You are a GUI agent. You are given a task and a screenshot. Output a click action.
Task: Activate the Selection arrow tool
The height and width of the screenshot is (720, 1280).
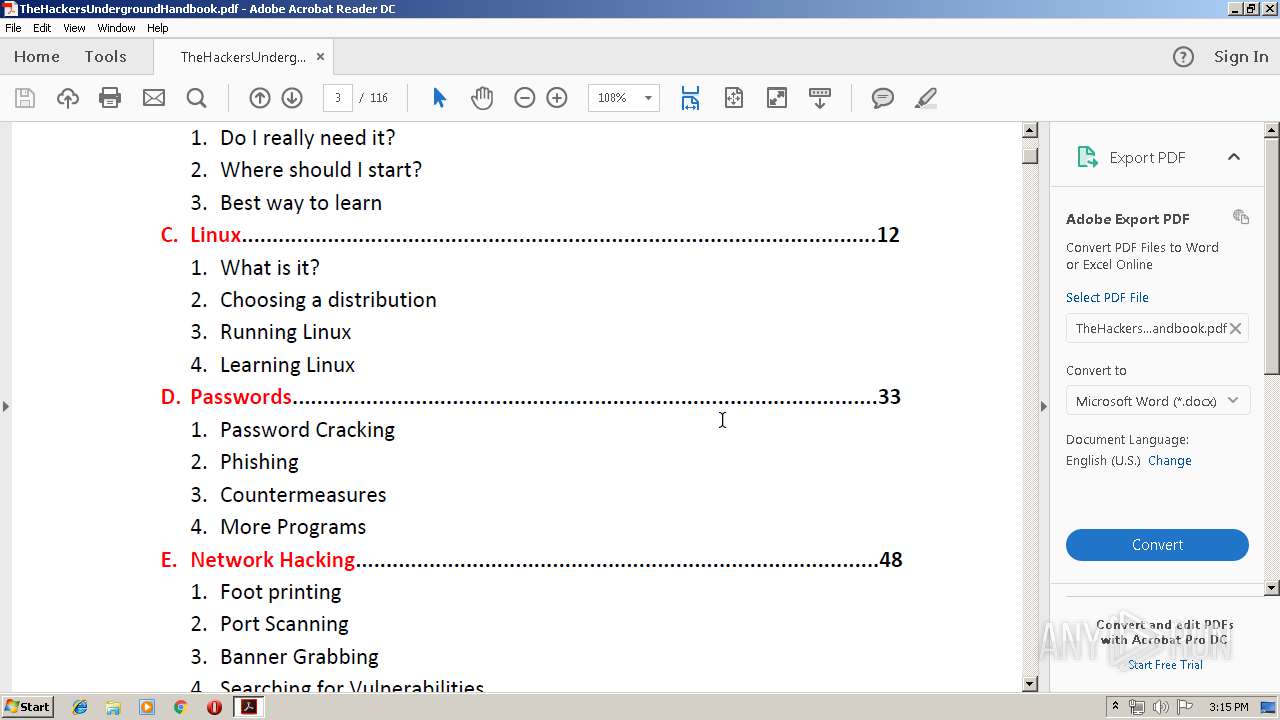click(x=439, y=98)
